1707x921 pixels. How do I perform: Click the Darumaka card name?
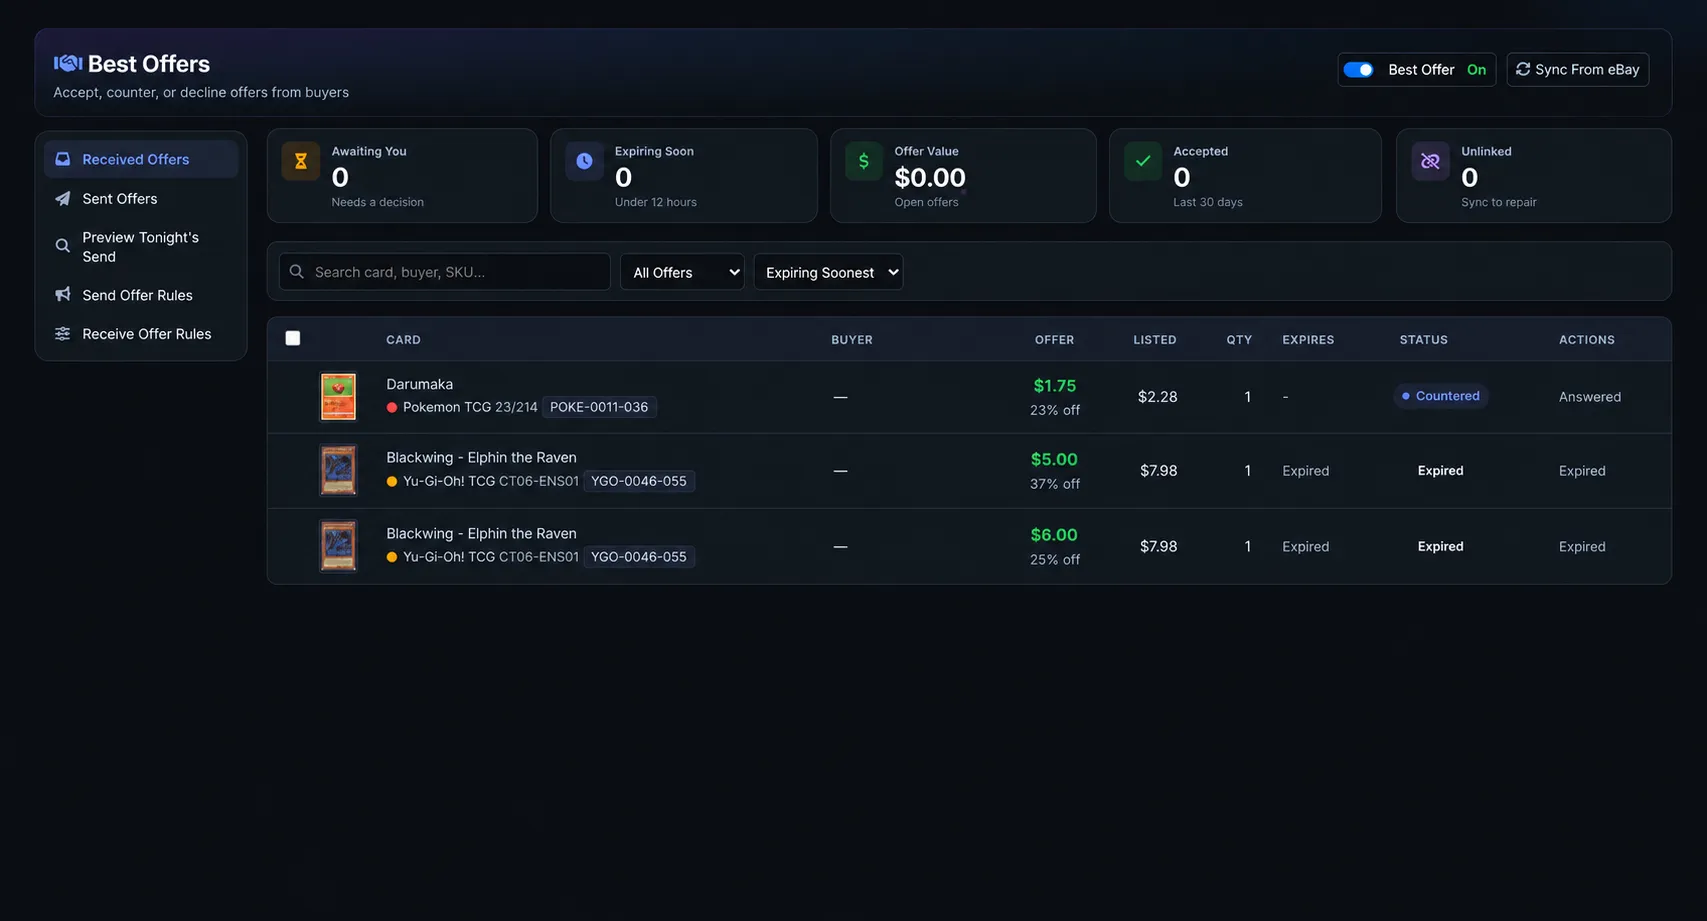(420, 384)
